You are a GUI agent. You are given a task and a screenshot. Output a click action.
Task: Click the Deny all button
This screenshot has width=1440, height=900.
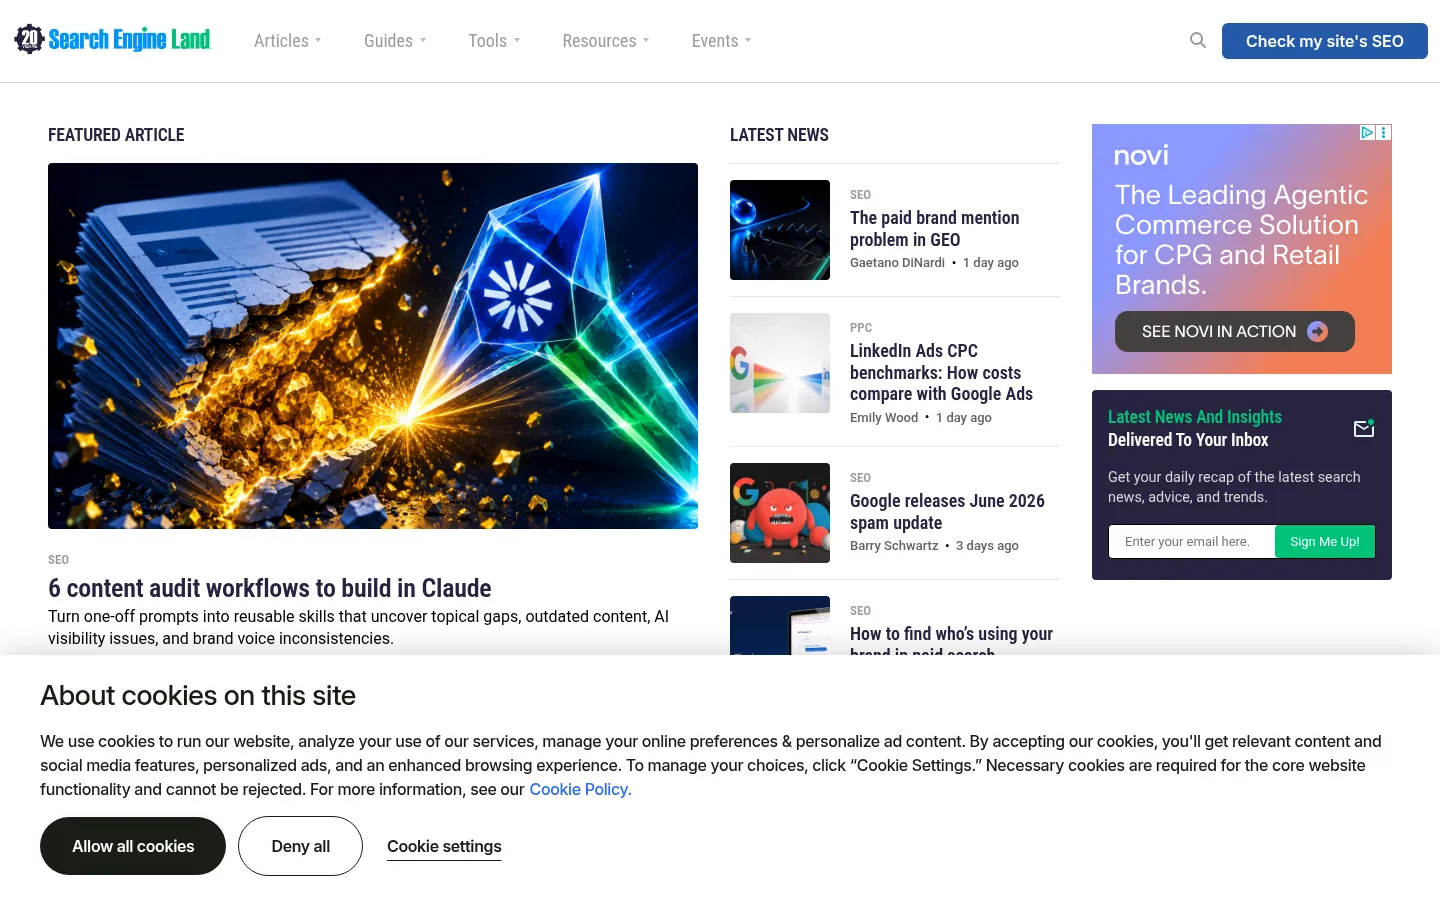pyautogui.click(x=300, y=846)
